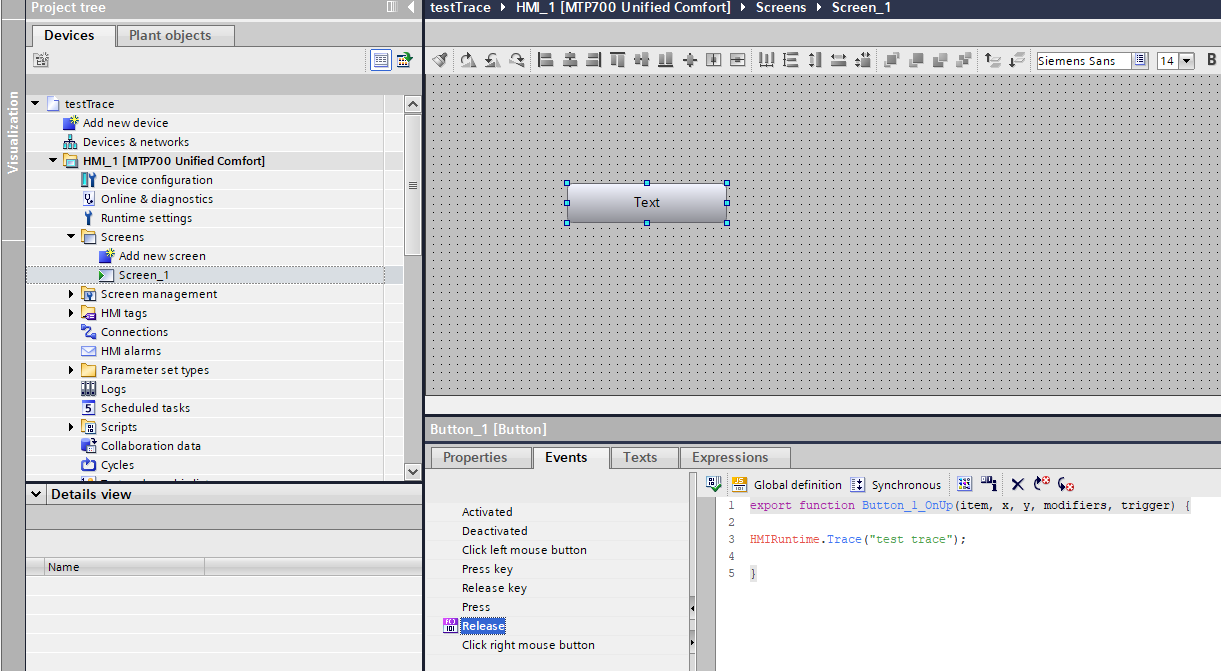Click the JS Global definition icon

(x=740, y=484)
